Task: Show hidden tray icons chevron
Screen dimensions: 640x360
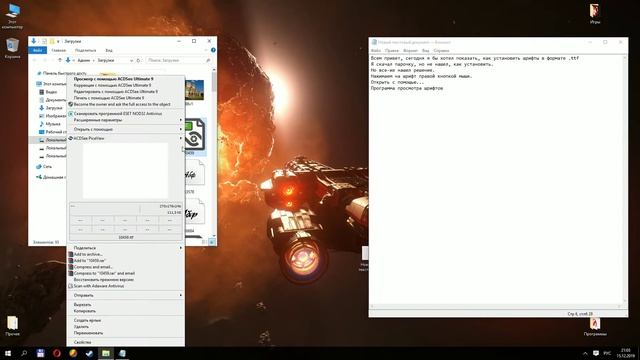Action: coord(585,353)
